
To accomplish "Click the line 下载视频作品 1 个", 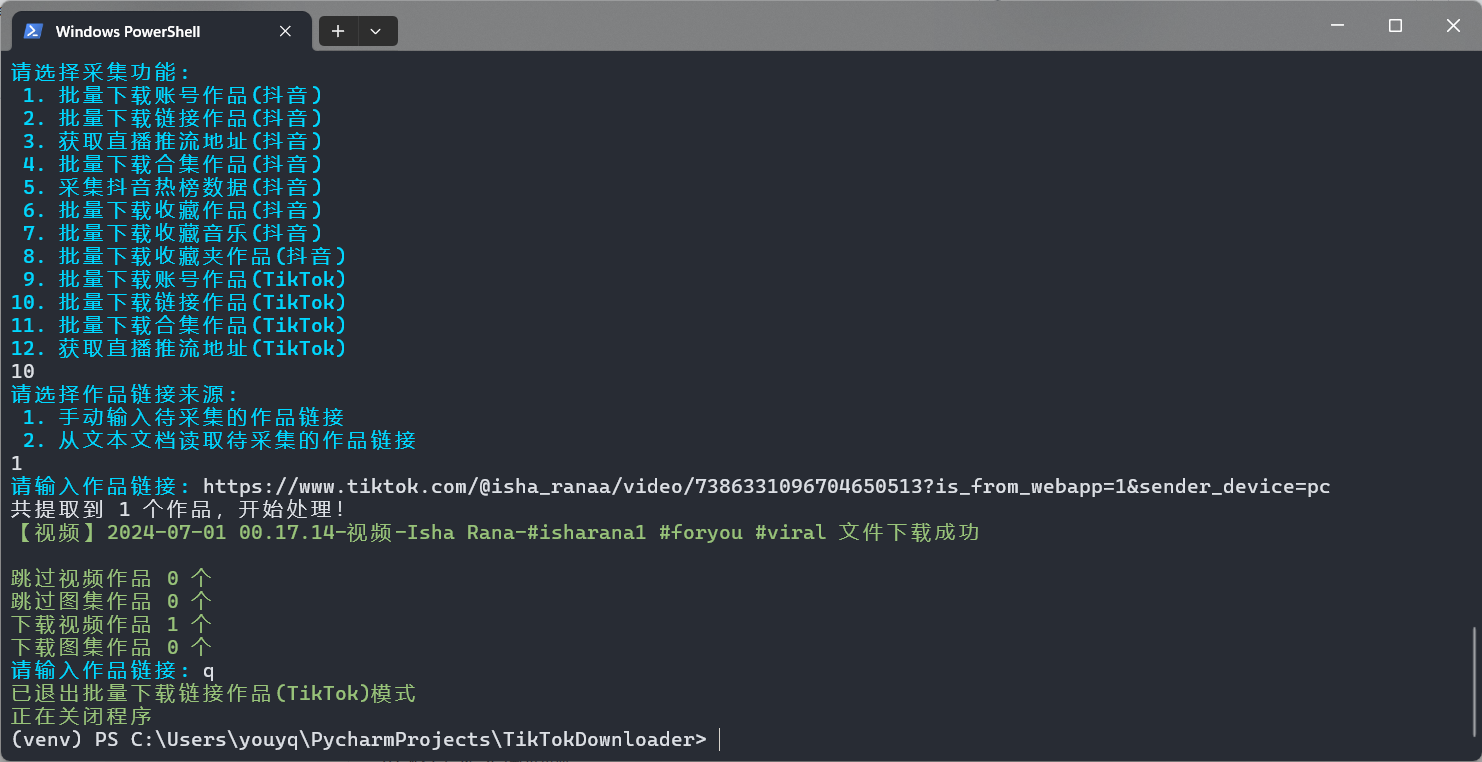I will (112, 624).
